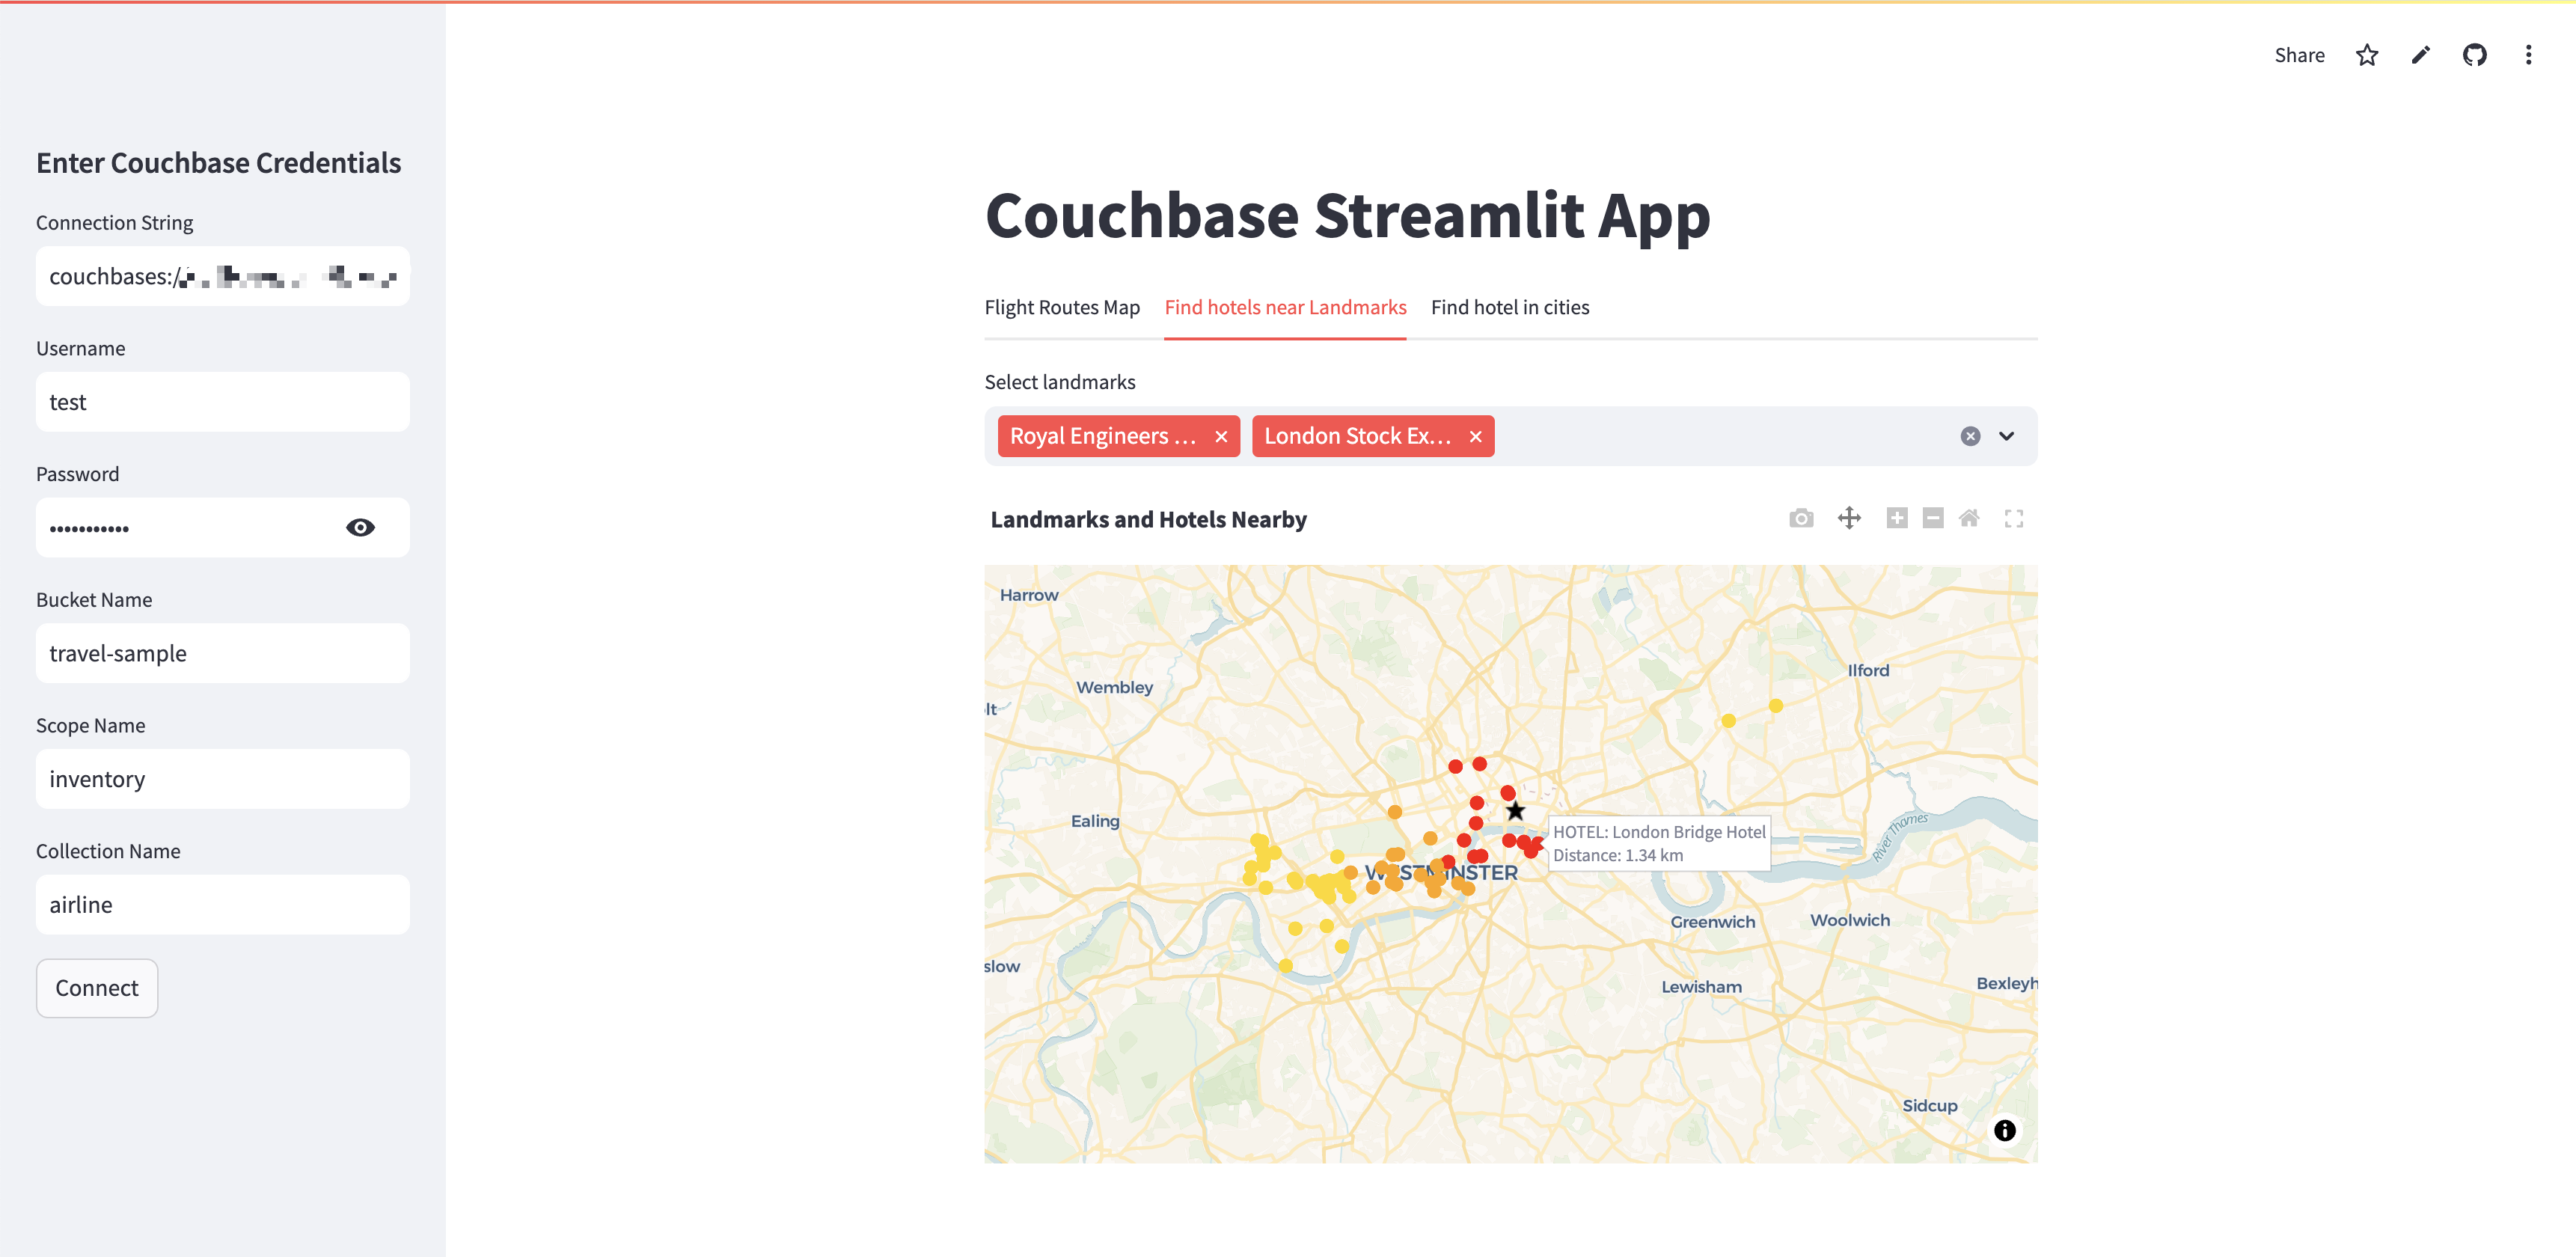
Task: Click the edit pencil icon
Action: (x=2420, y=55)
